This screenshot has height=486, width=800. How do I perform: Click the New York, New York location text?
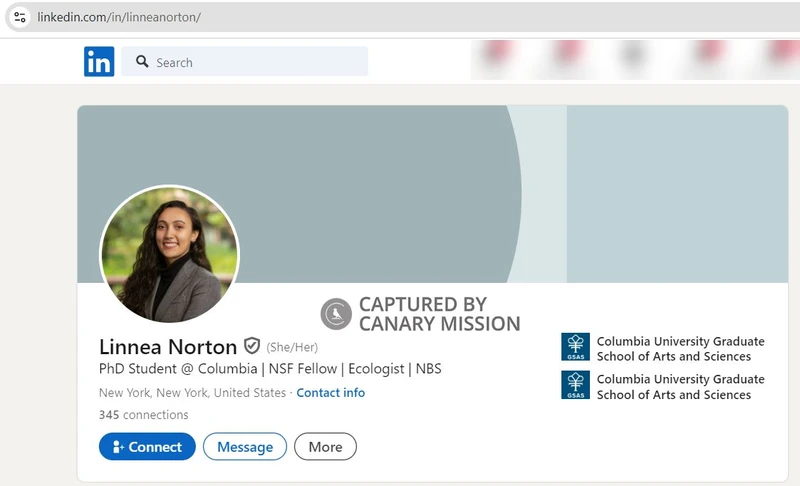tap(192, 393)
